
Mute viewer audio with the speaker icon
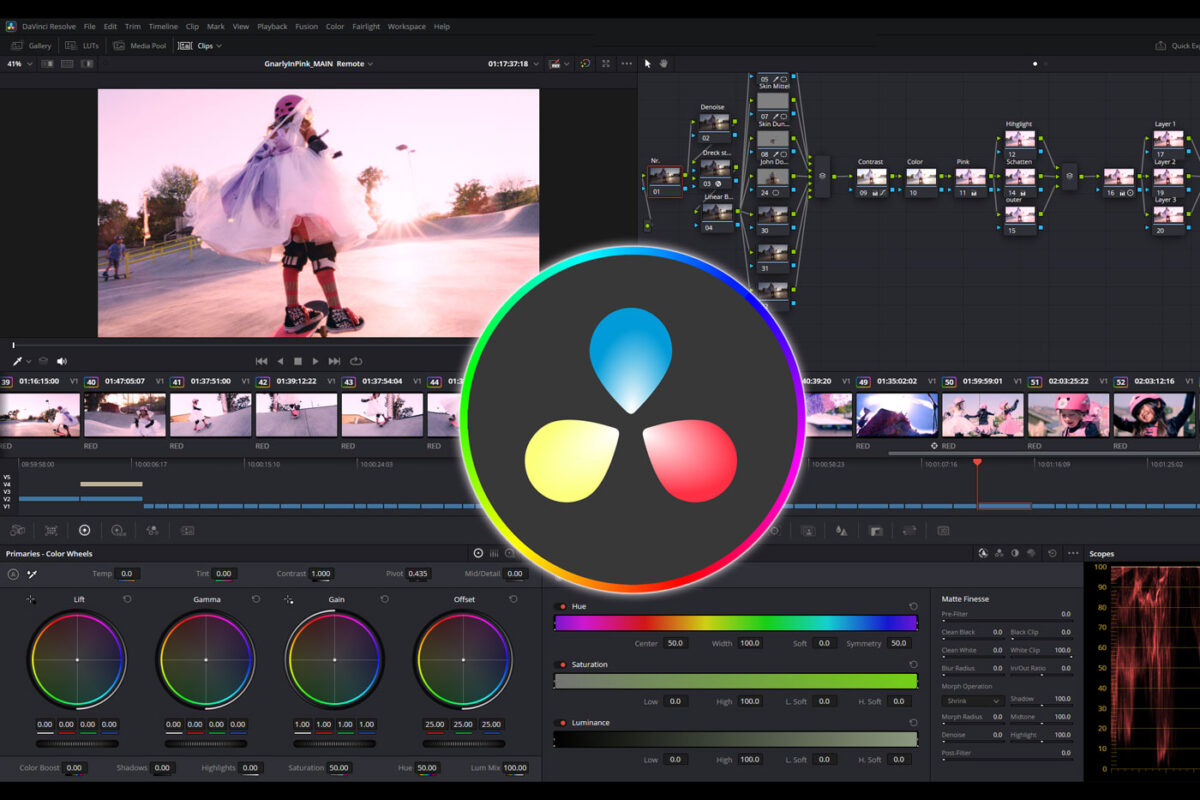tap(62, 361)
